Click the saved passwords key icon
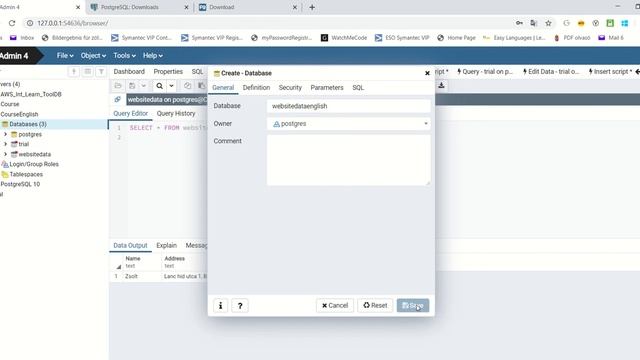The width and height of the screenshot is (640, 360). (519, 23)
